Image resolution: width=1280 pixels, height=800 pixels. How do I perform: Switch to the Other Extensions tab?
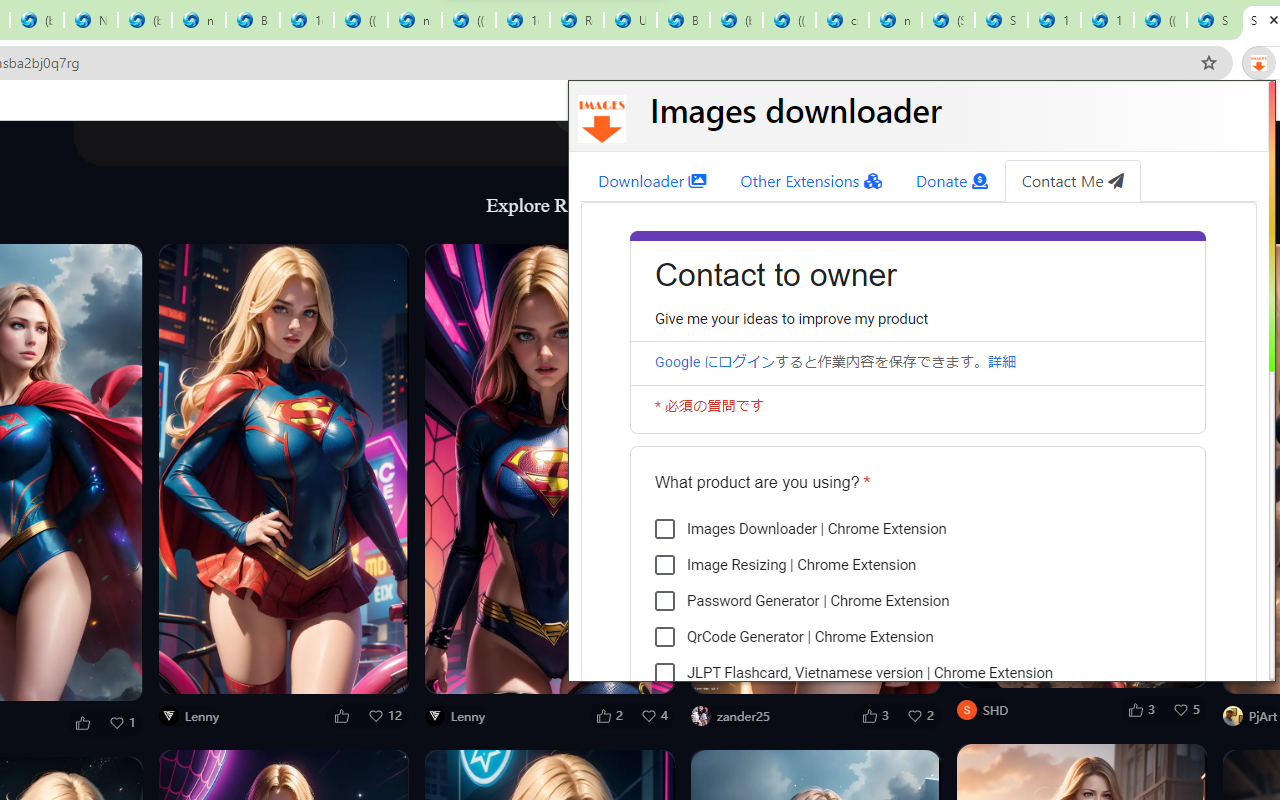point(811,181)
